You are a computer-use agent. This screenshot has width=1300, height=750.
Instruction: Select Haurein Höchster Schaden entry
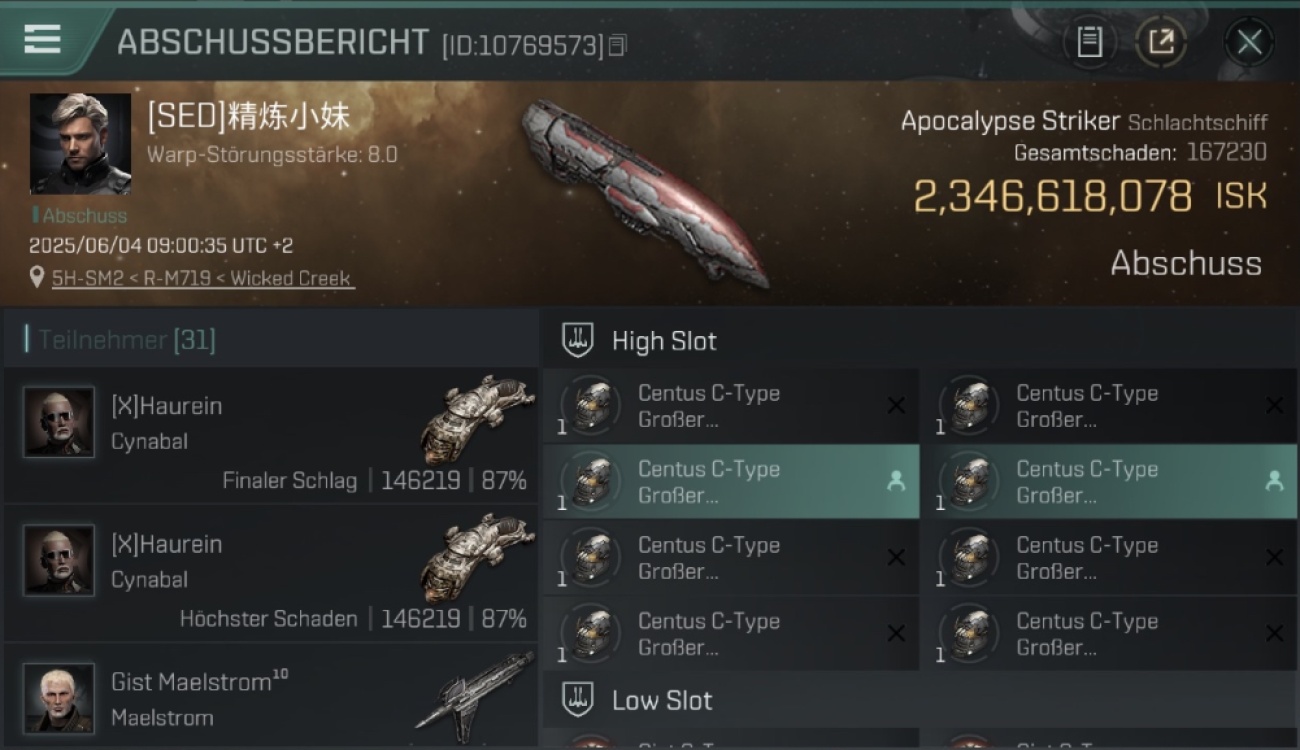(271, 574)
